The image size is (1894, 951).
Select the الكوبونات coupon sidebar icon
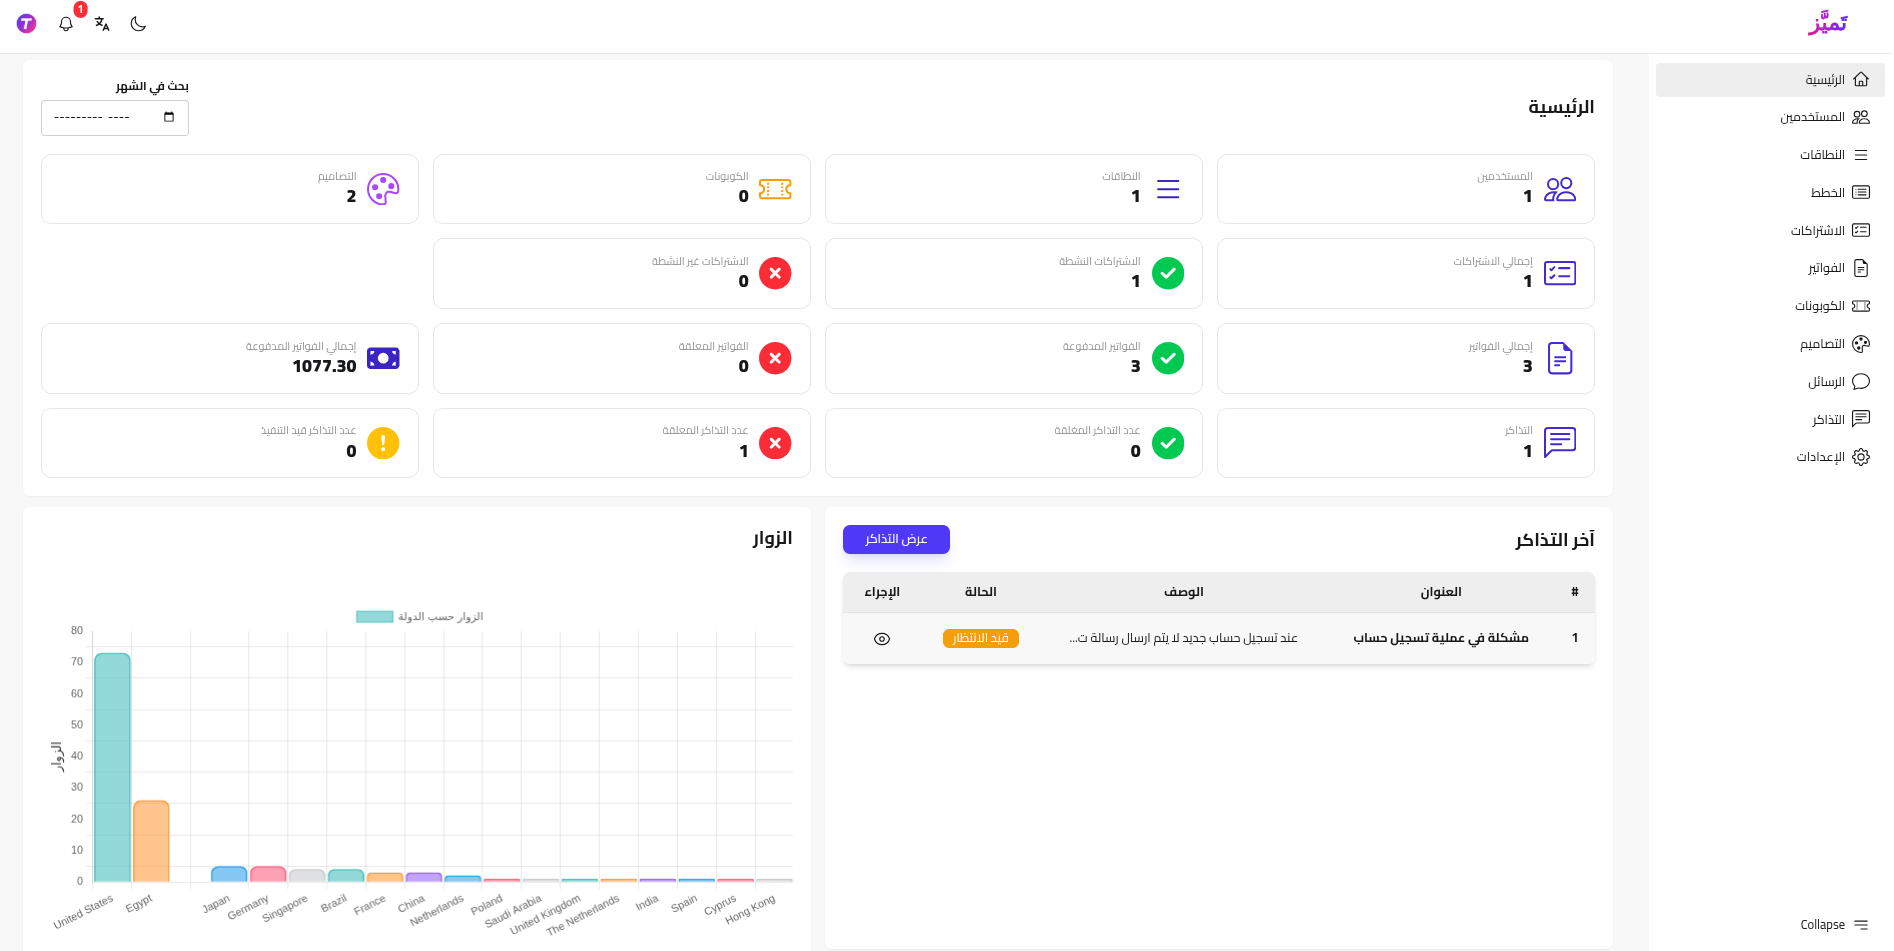(1860, 306)
